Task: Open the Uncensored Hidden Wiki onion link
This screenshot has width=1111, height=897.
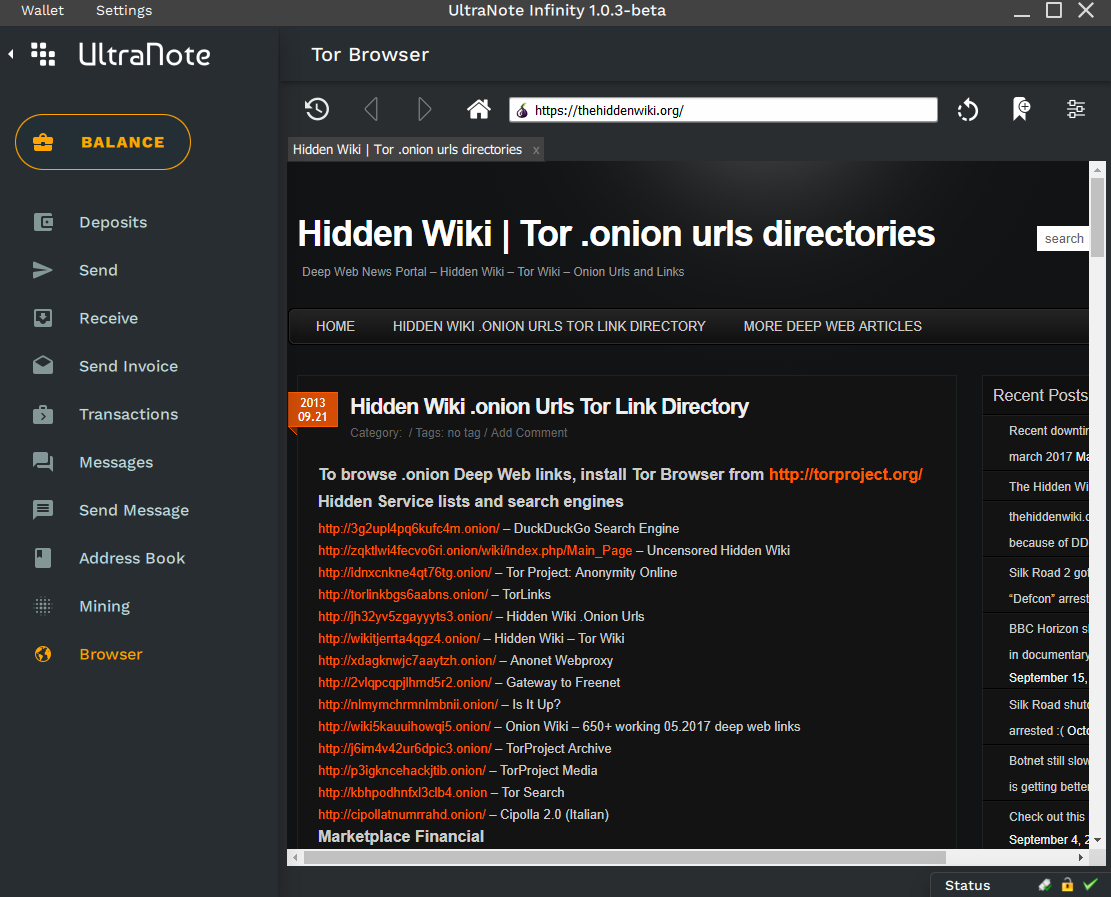Action: 475,551
